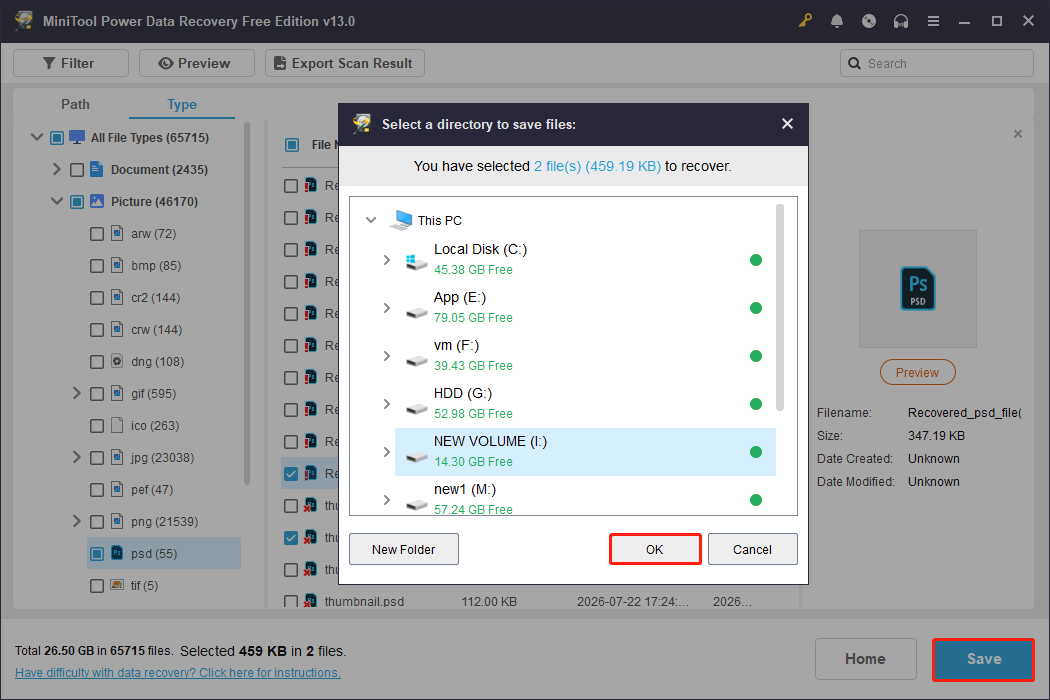Click the App (E:) drive icon
The height and width of the screenshot is (700, 1050).
tap(416, 312)
